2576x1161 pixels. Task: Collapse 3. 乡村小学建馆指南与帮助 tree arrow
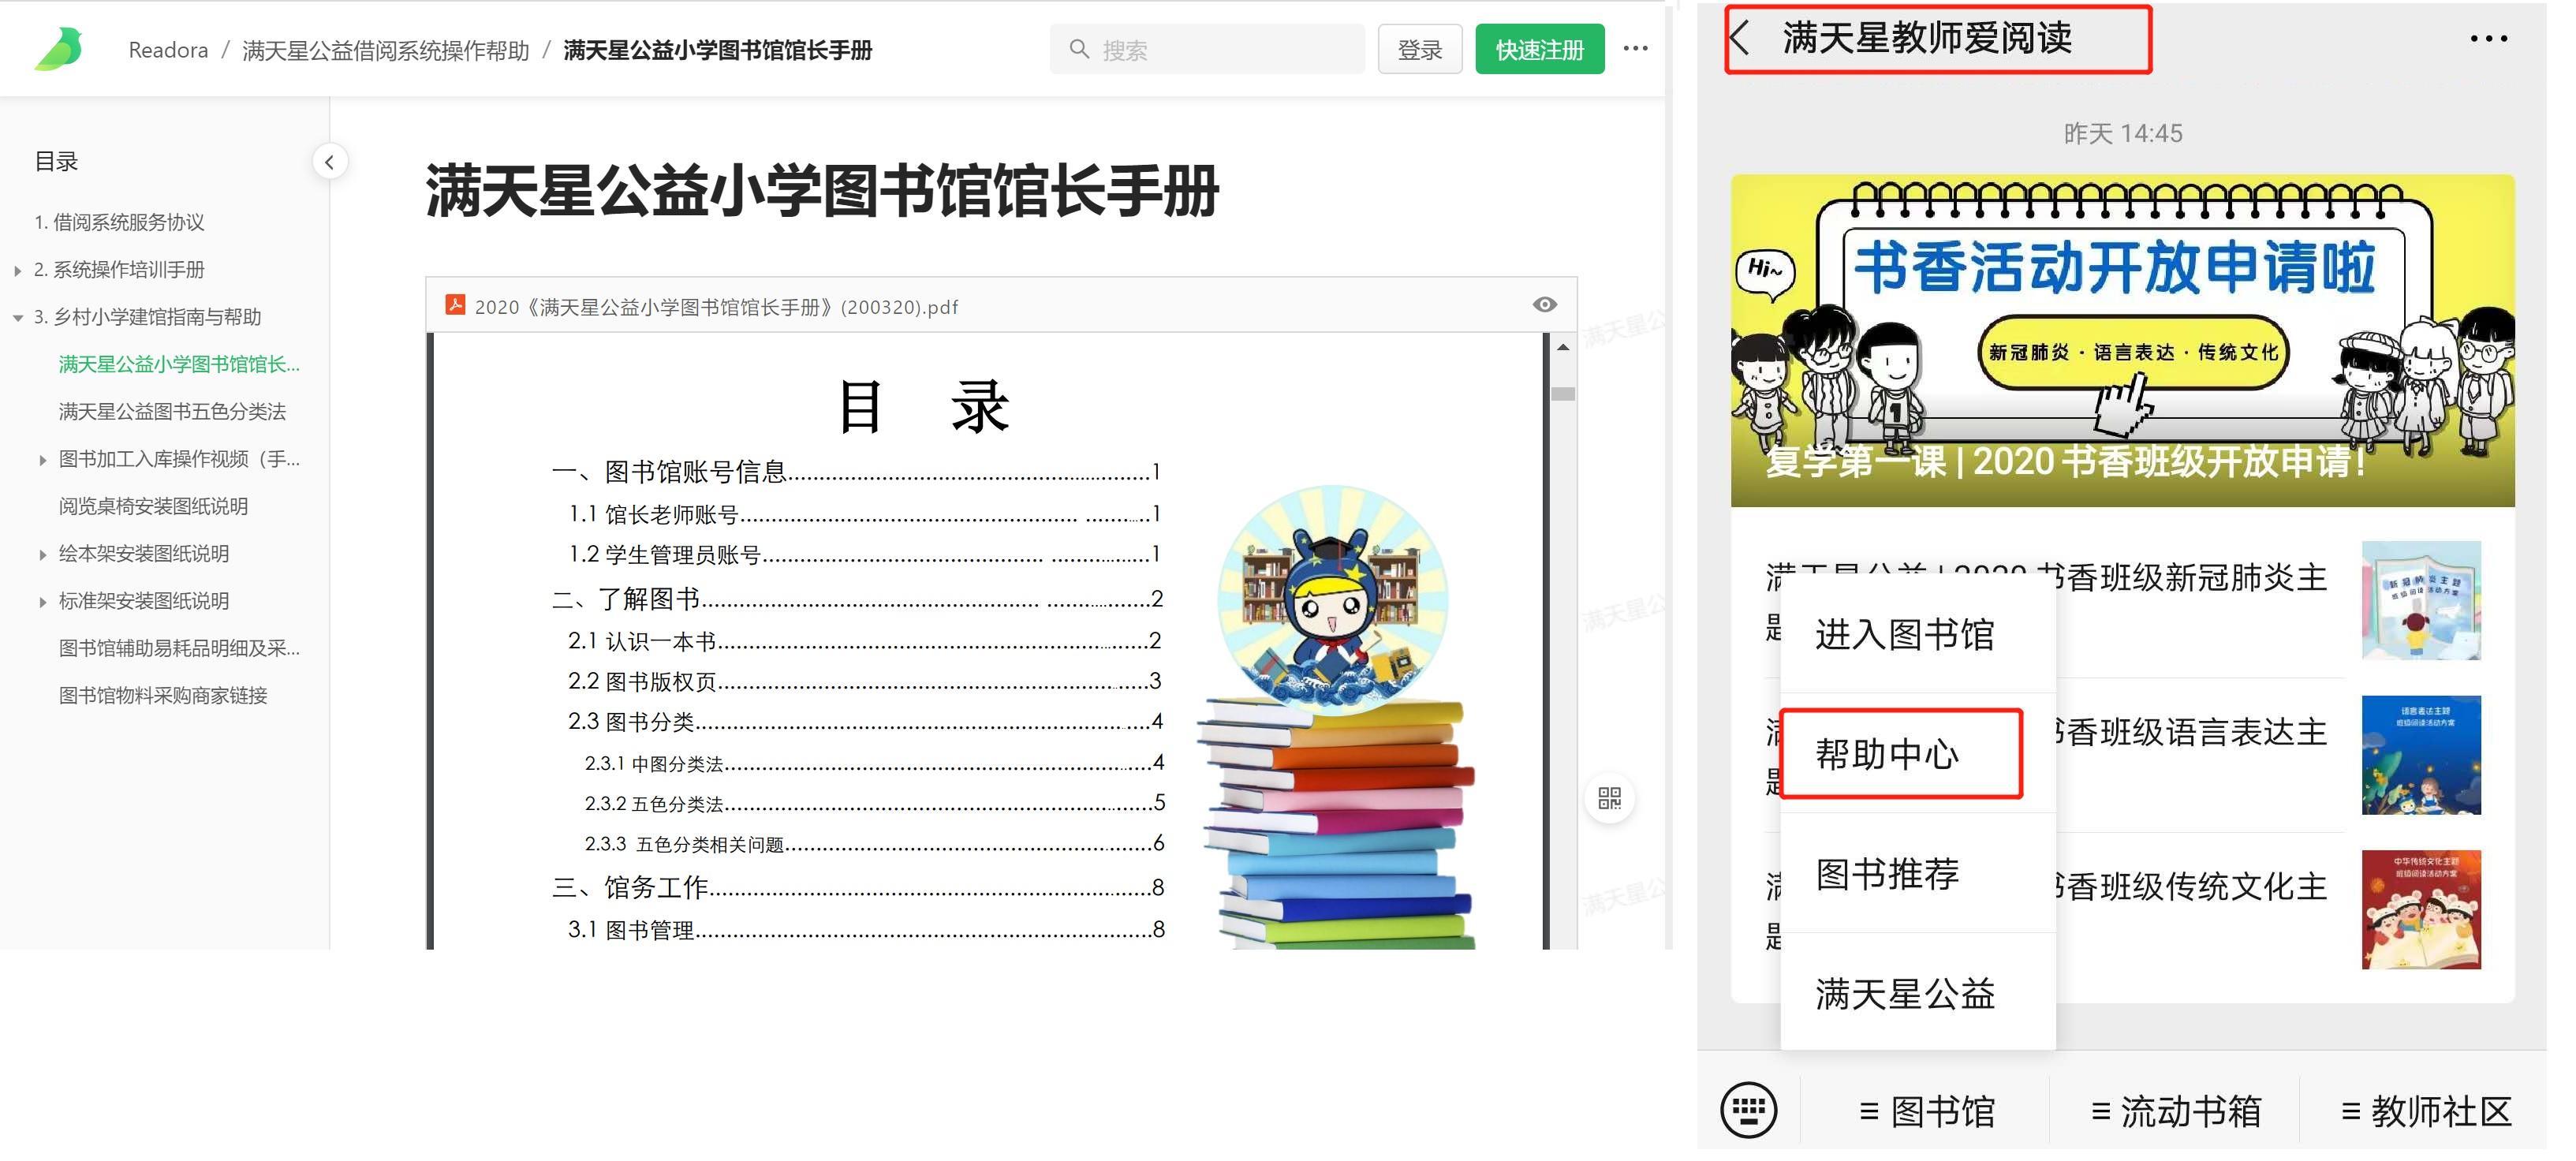point(18,318)
